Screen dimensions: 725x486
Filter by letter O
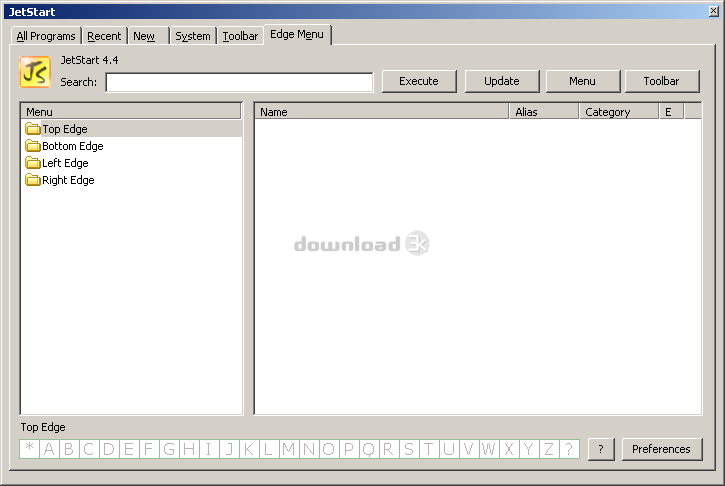(329, 449)
